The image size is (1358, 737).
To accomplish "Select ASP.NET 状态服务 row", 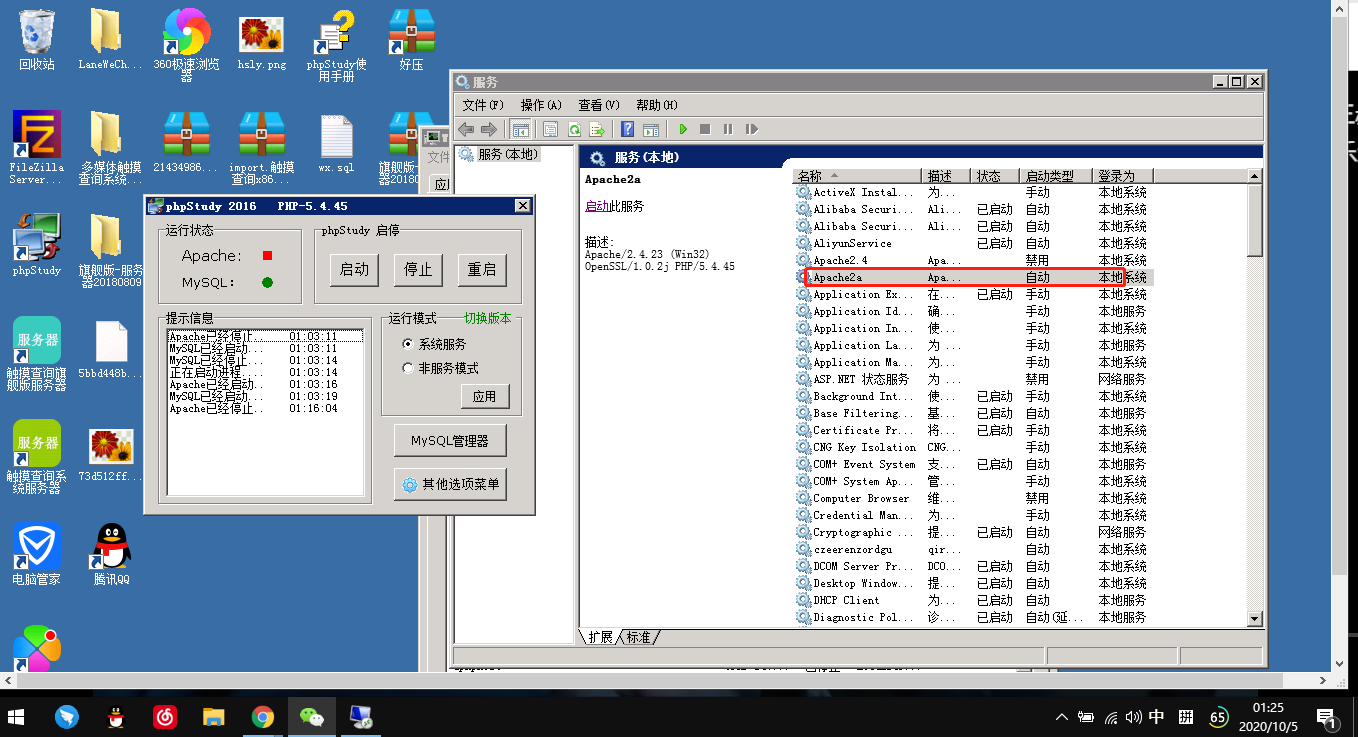I will (x=974, y=379).
